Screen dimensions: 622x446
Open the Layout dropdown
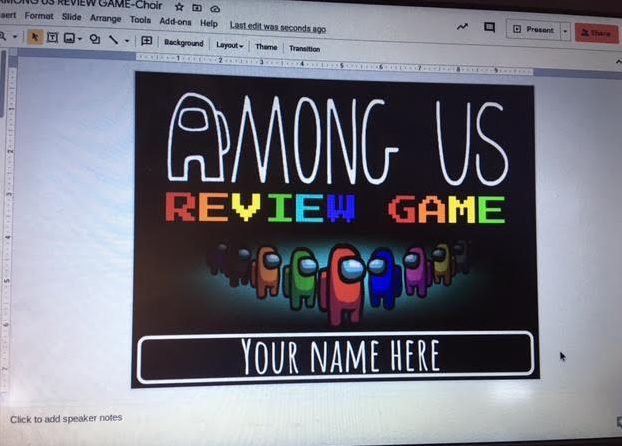click(229, 45)
